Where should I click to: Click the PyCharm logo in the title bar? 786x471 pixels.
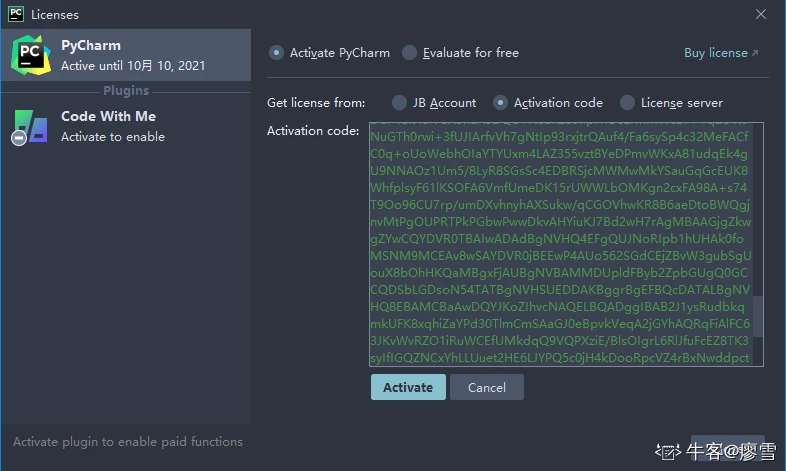coord(16,15)
